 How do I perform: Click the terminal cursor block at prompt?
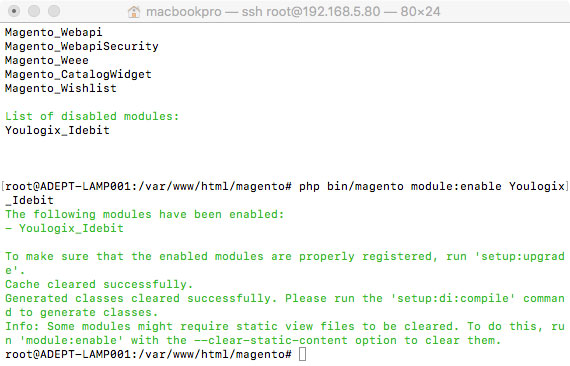[x=302, y=354]
